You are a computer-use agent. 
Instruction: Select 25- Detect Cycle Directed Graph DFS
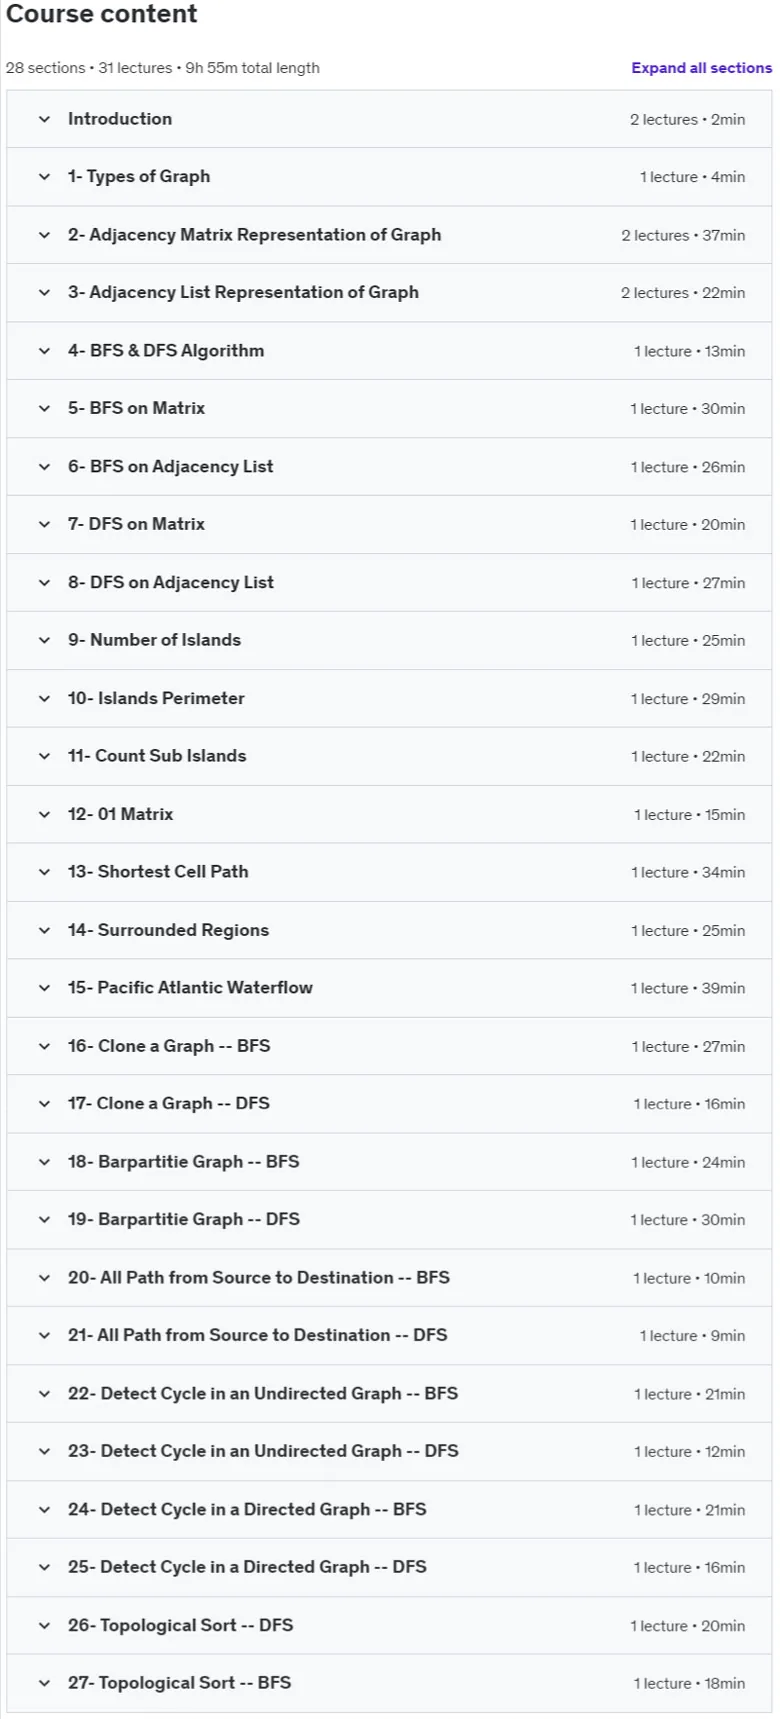(389, 1567)
